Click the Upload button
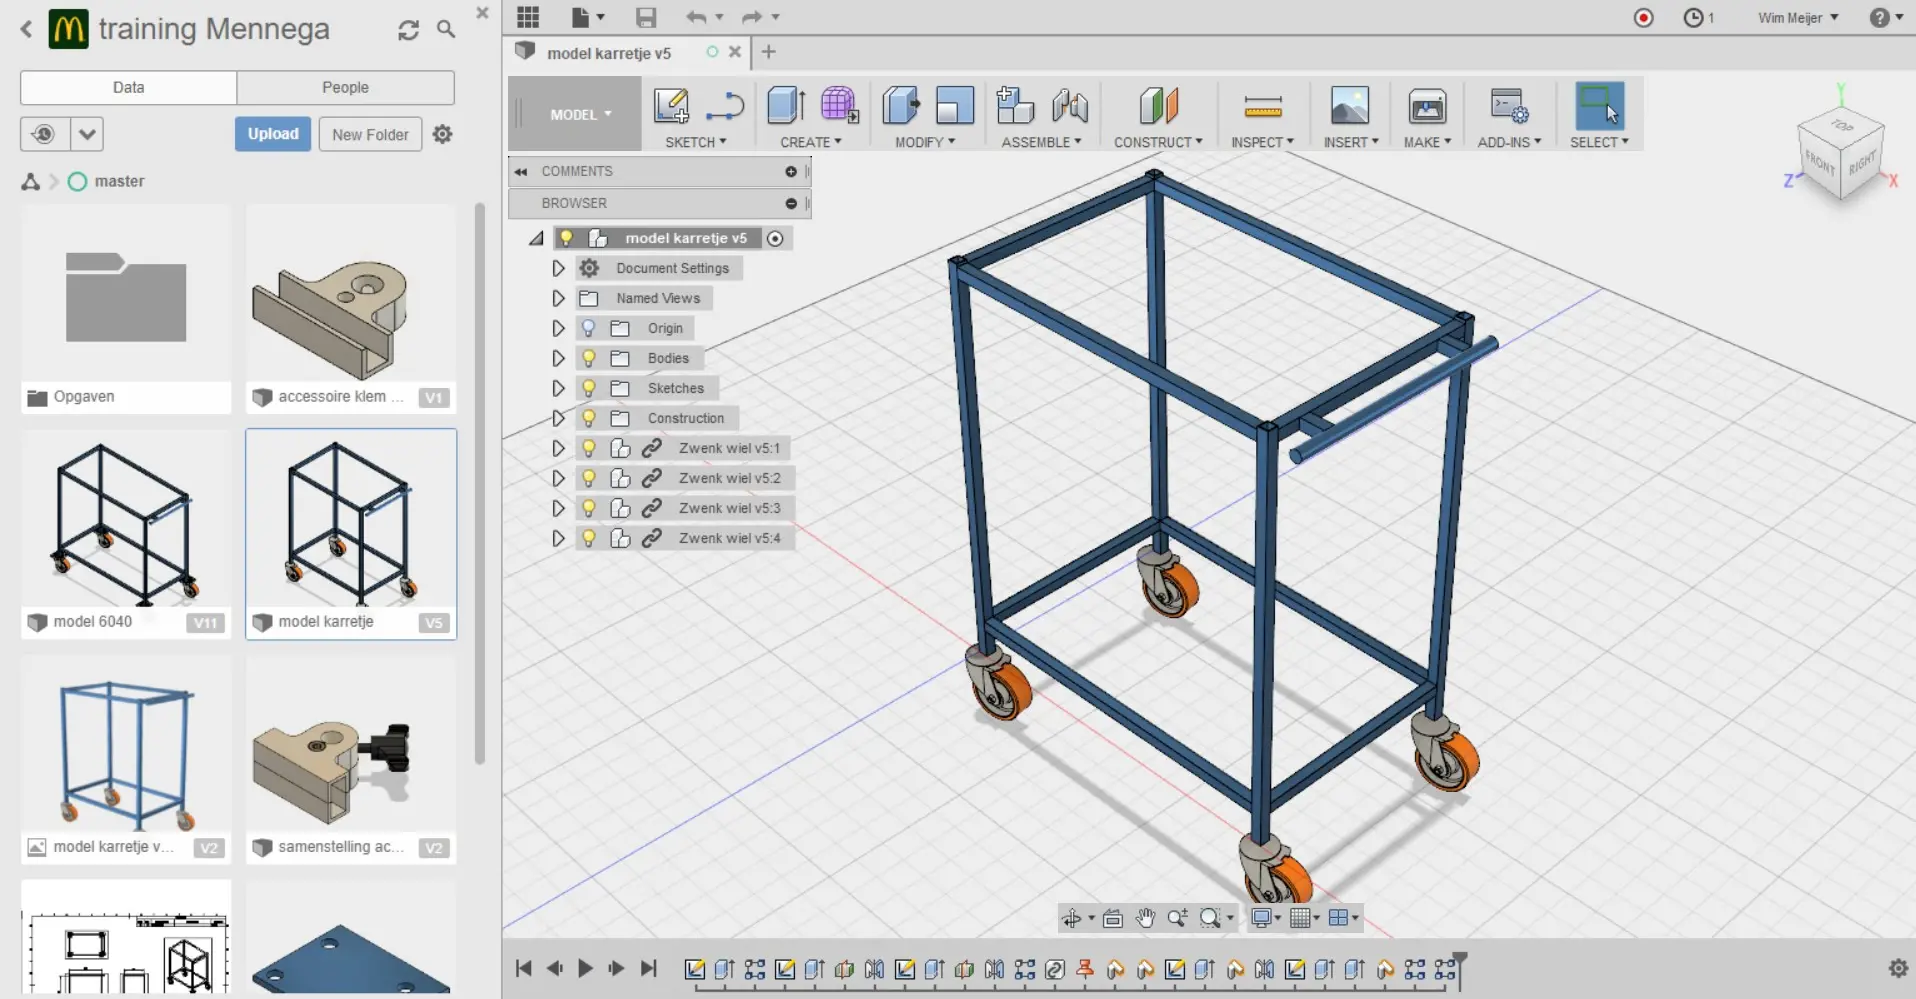 pyautogui.click(x=273, y=134)
